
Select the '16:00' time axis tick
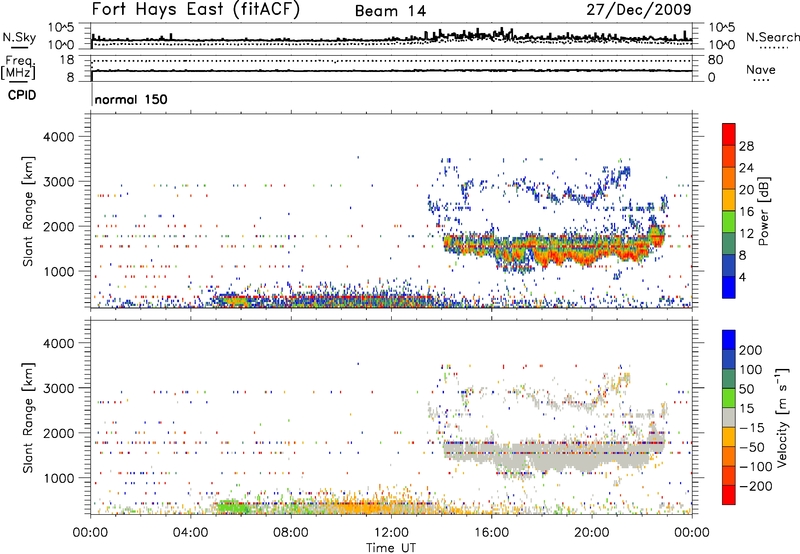pyautogui.click(x=491, y=533)
